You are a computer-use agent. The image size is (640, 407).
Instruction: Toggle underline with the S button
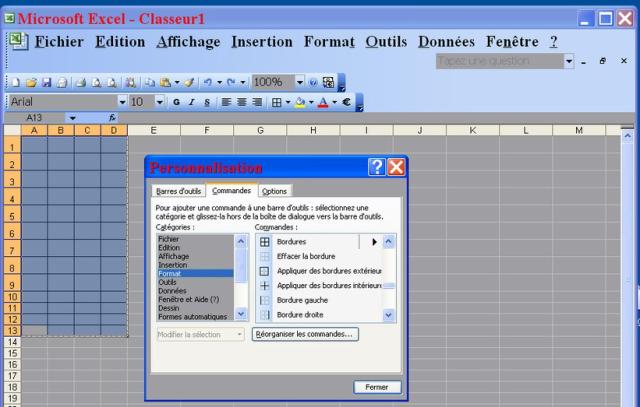[207, 102]
